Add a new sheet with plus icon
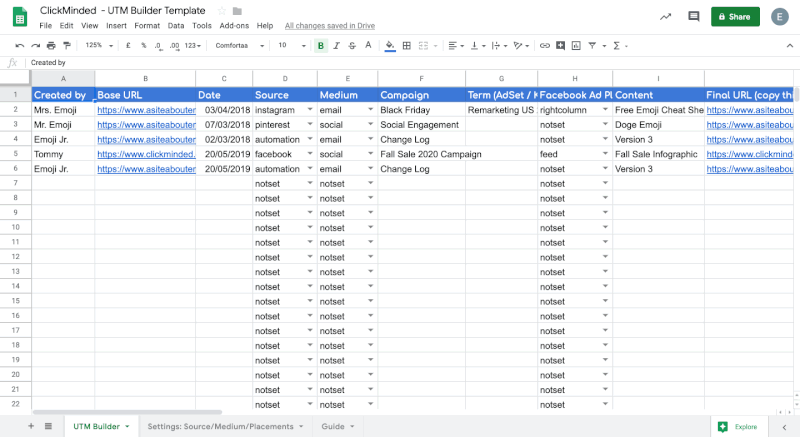 pyautogui.click(x=30, y=426)
